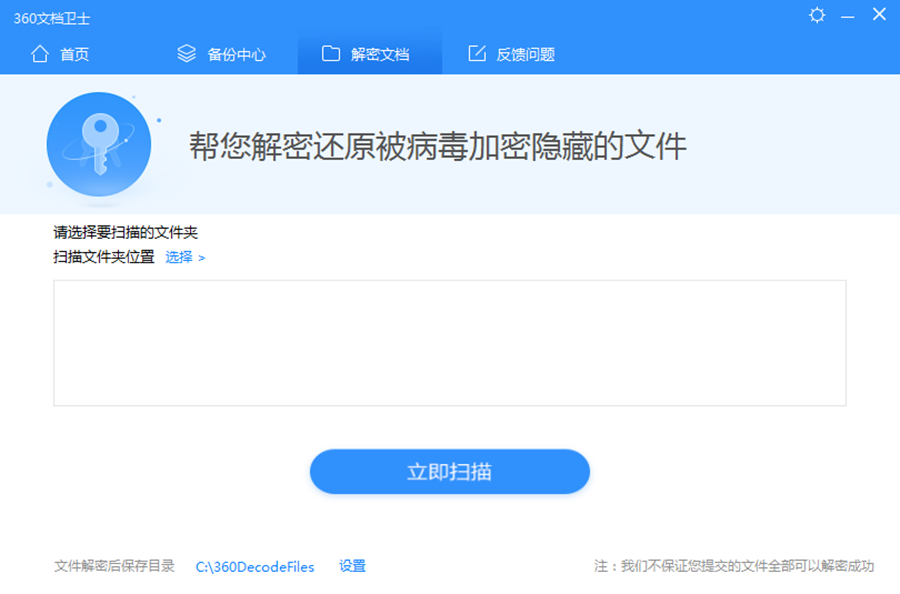Open the 首页 home tab
900x594 pixels.
(x=60, y=54)
